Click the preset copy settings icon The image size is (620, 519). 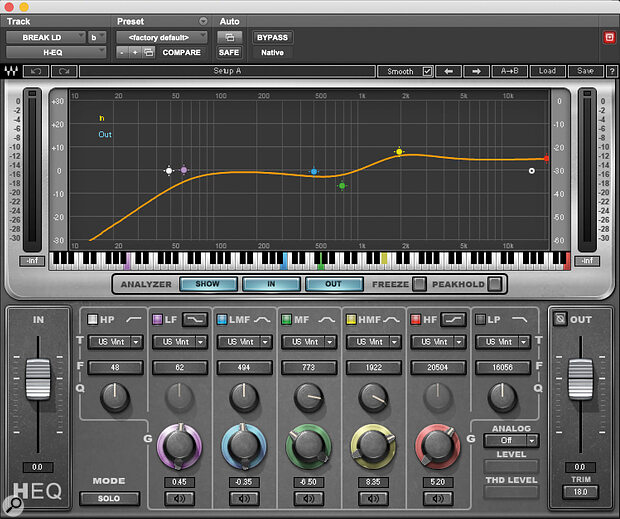click(x=149, y=52)
